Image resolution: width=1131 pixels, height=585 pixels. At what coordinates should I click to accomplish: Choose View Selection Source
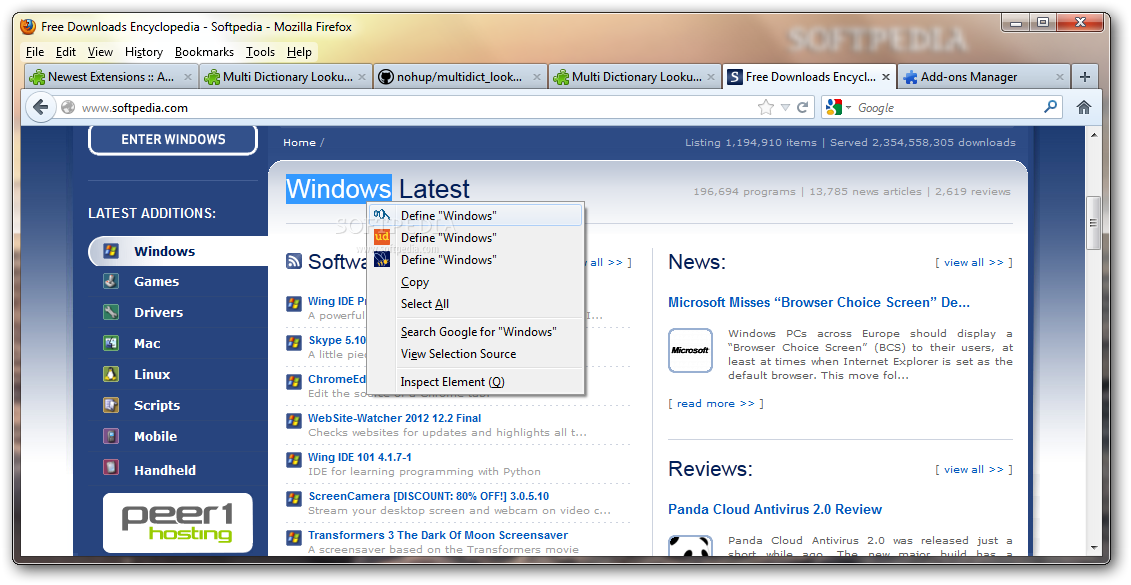476,353
